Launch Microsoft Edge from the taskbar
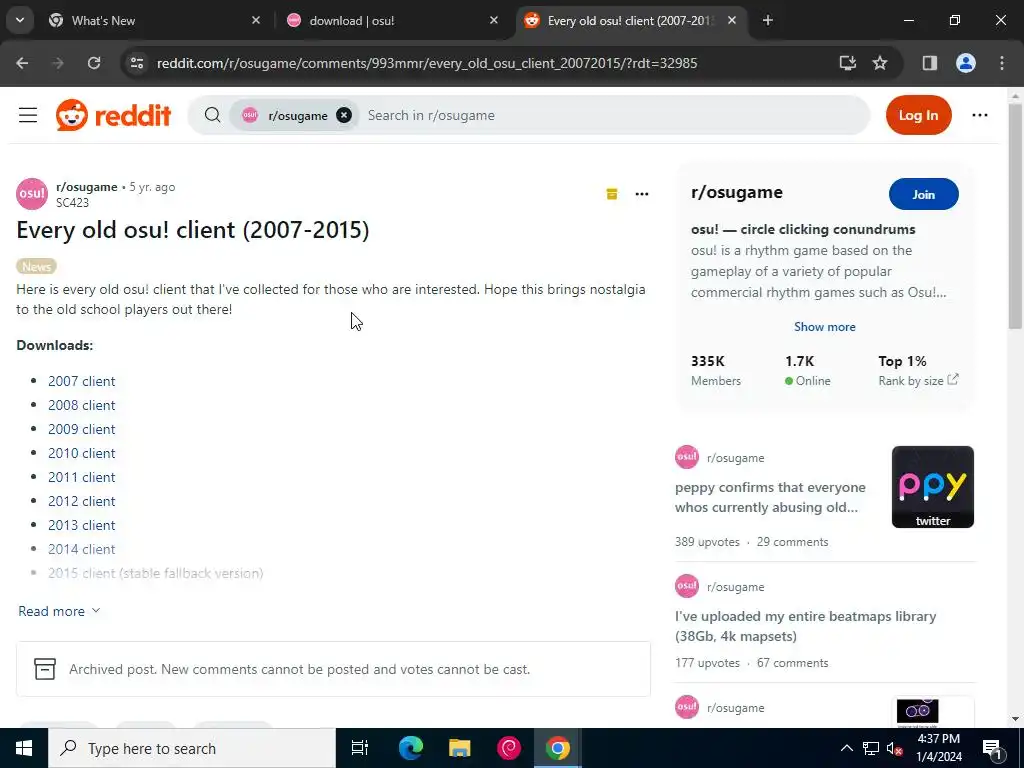 [x=411, y=748]
